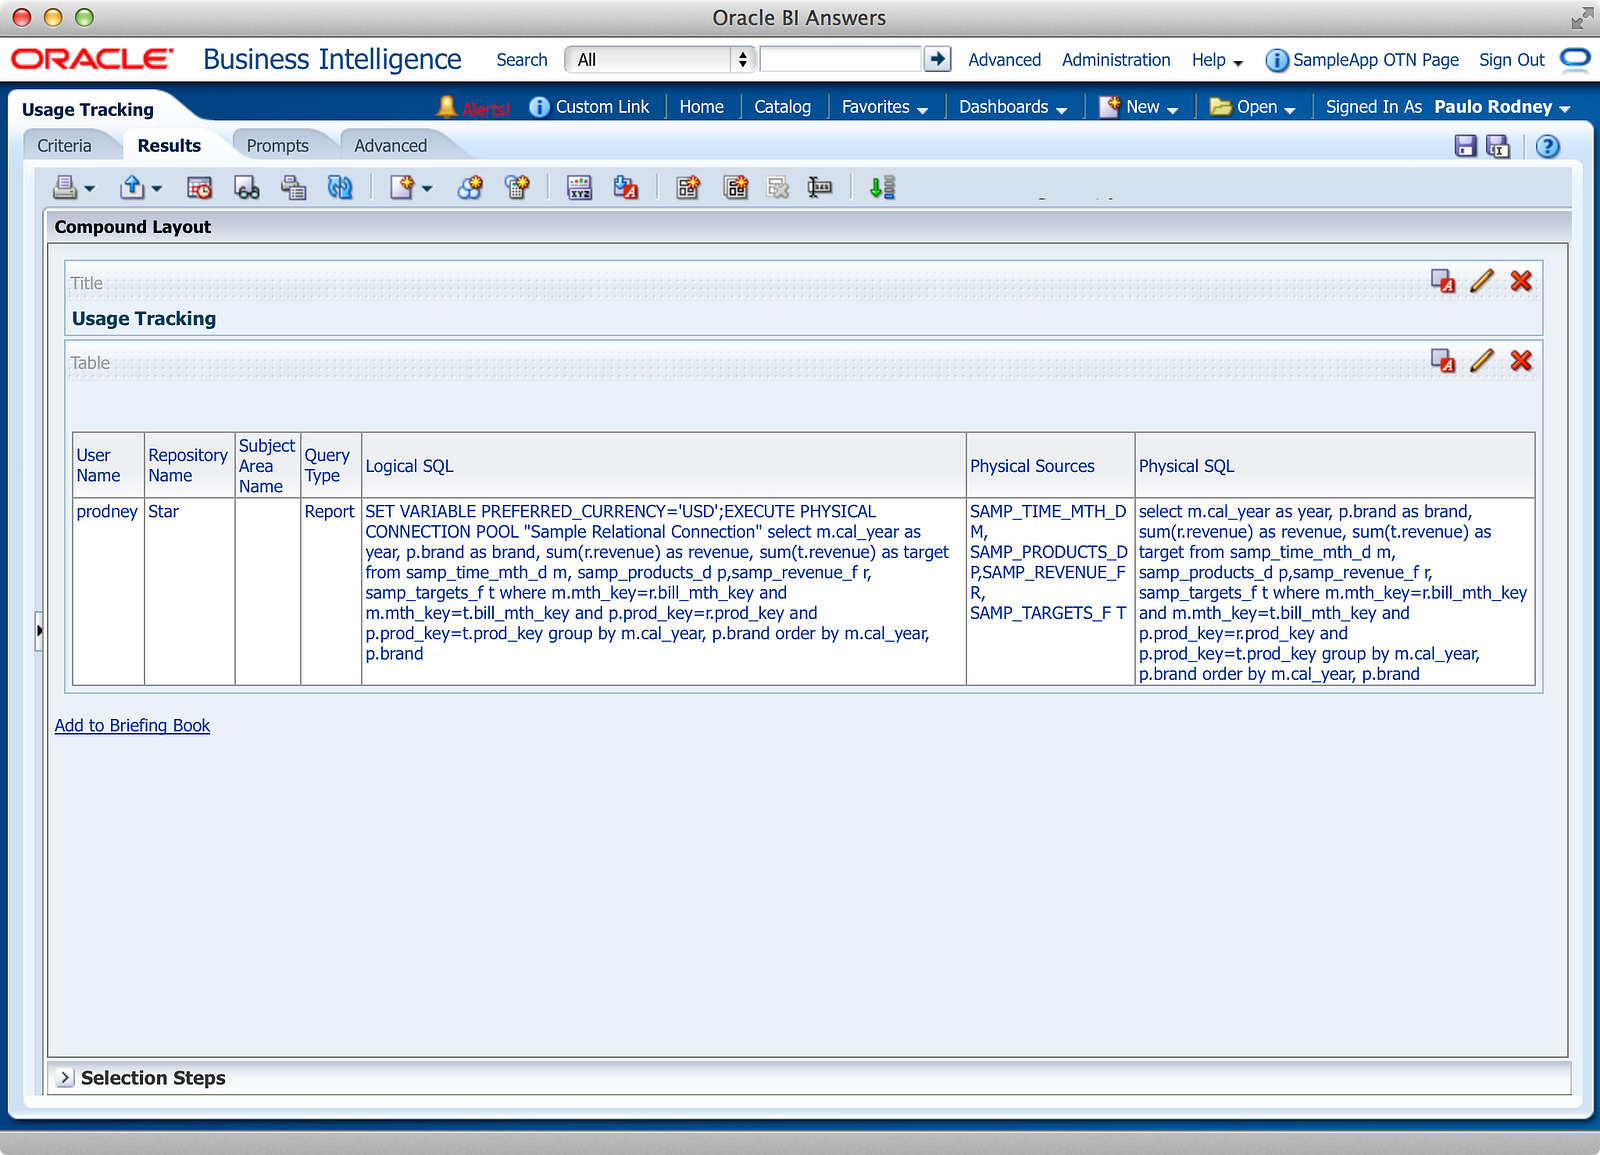Open the Catalog page

point(782,107)
